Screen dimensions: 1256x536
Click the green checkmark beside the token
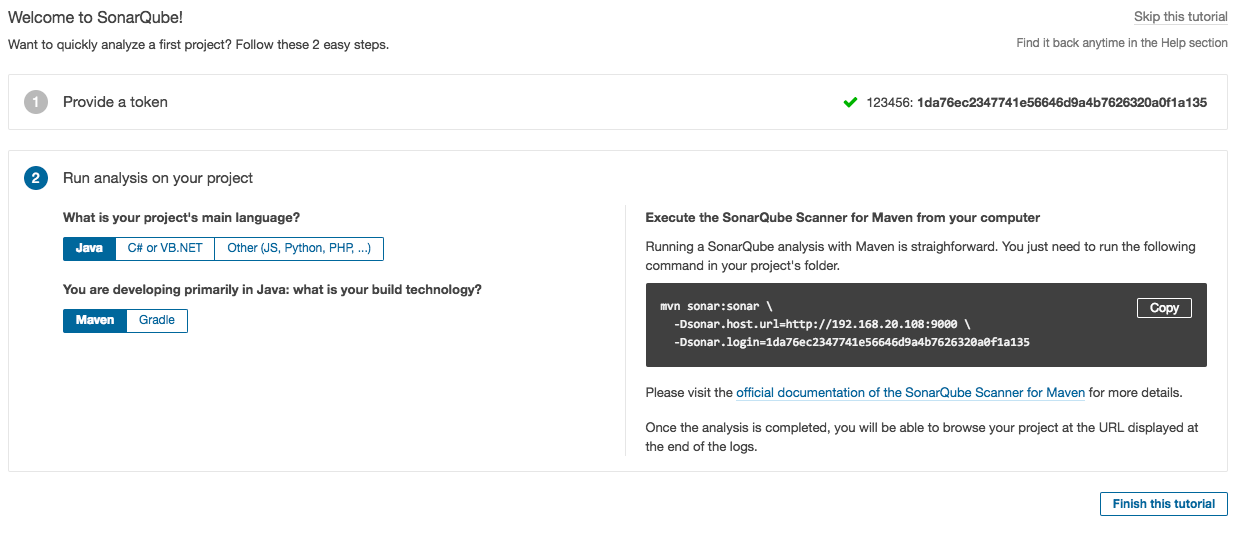click(x=850, y=102)
